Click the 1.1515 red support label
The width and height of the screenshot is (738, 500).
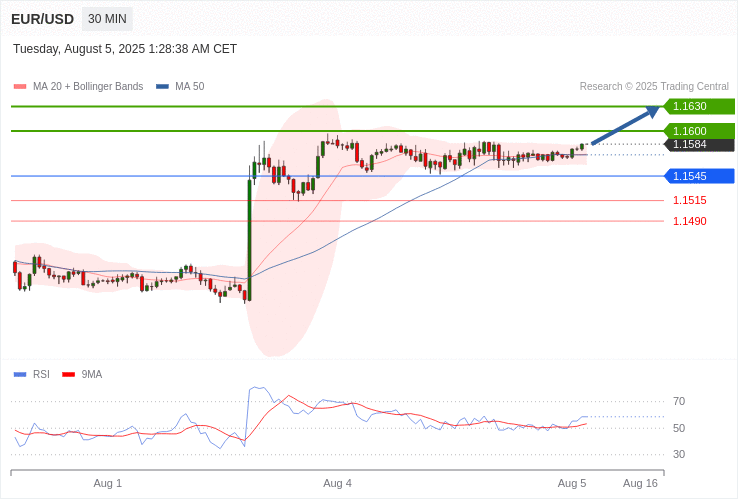(690, 201)
